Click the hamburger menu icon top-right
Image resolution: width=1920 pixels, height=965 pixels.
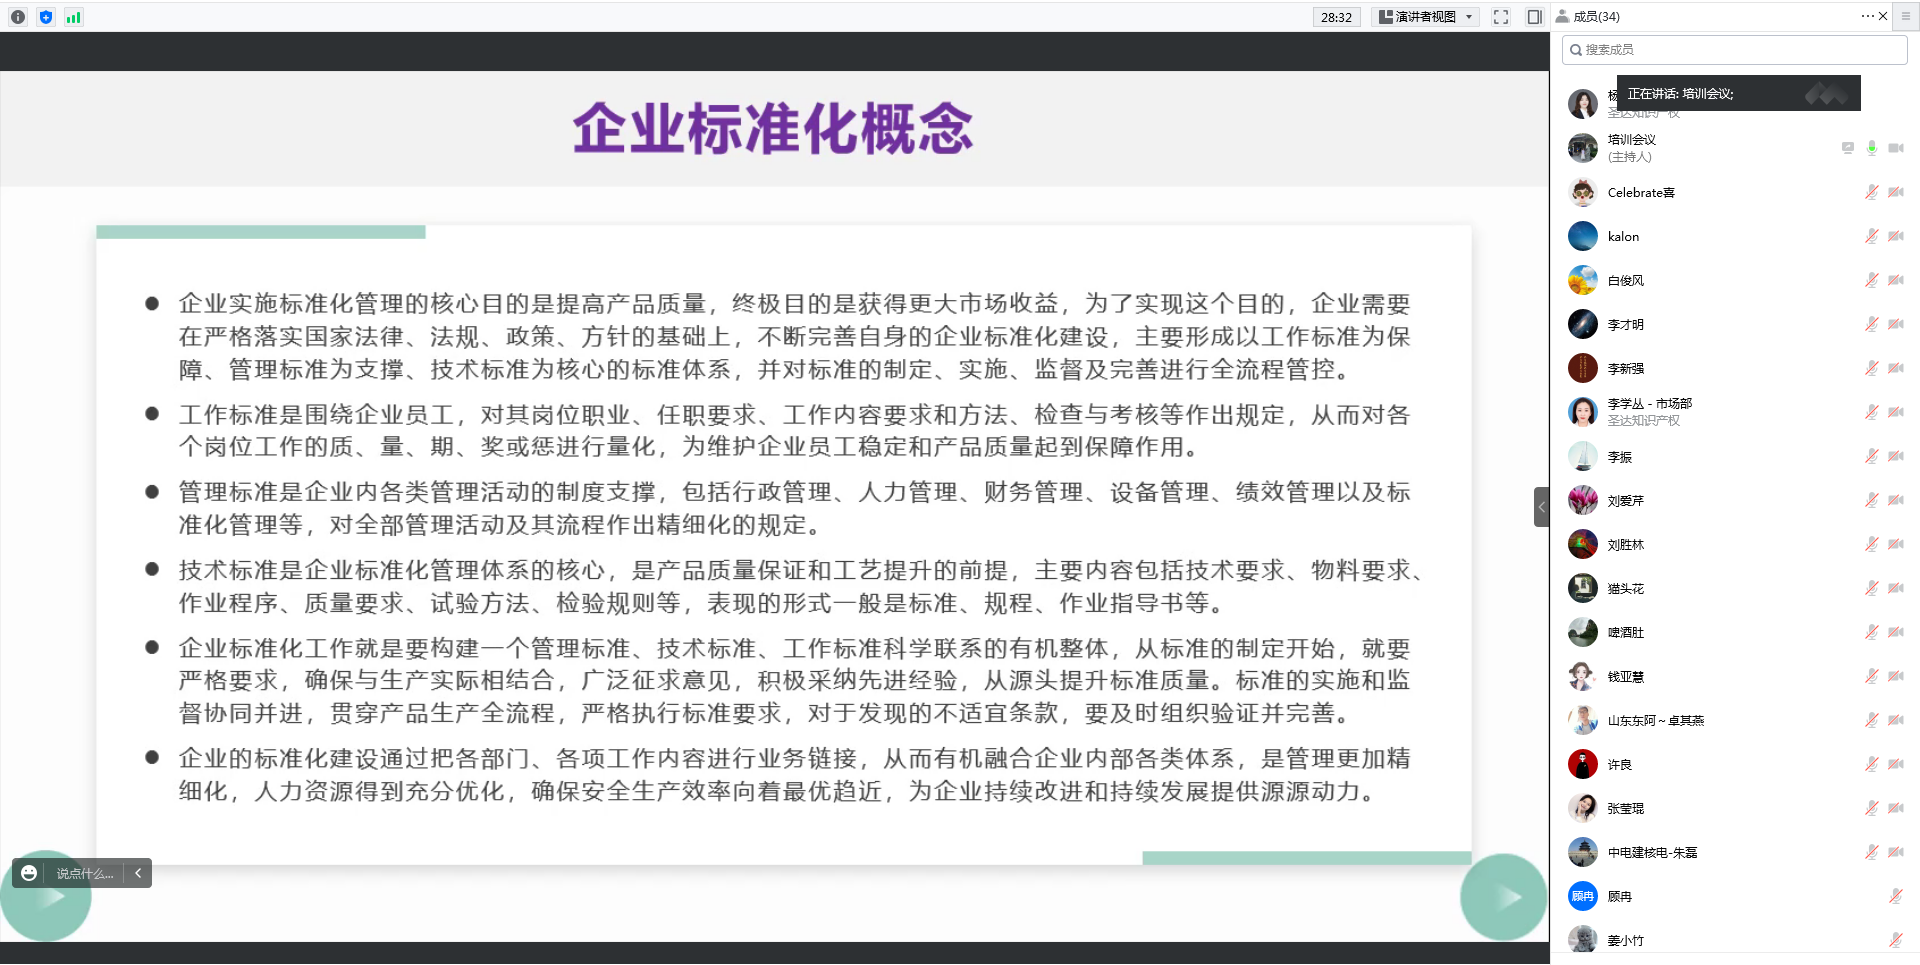(1906, 16)
